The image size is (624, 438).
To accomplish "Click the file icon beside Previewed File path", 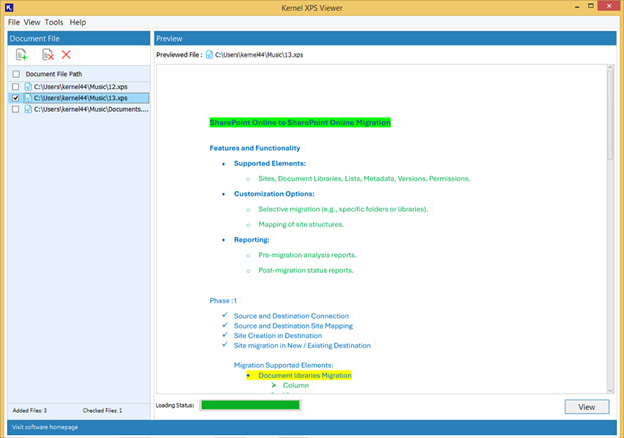I will click(209, 55).
